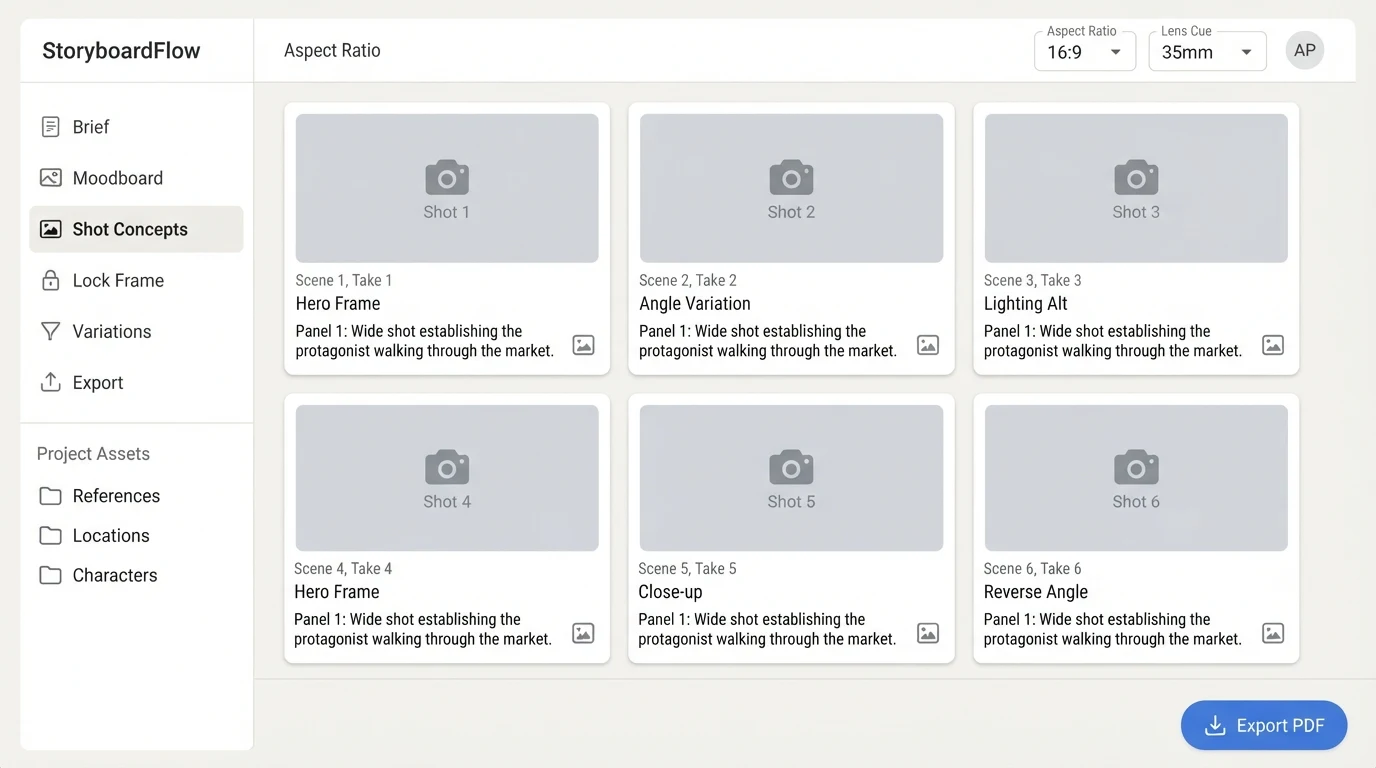The image size is (1376, 768).
Task: Open the Shot 4 thumbnail
Action: [x=447, y=478]
